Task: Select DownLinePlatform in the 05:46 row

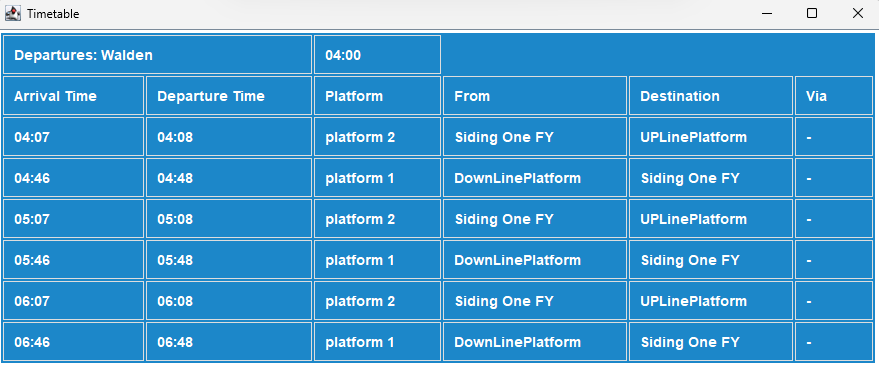Action: pos(535,260)
